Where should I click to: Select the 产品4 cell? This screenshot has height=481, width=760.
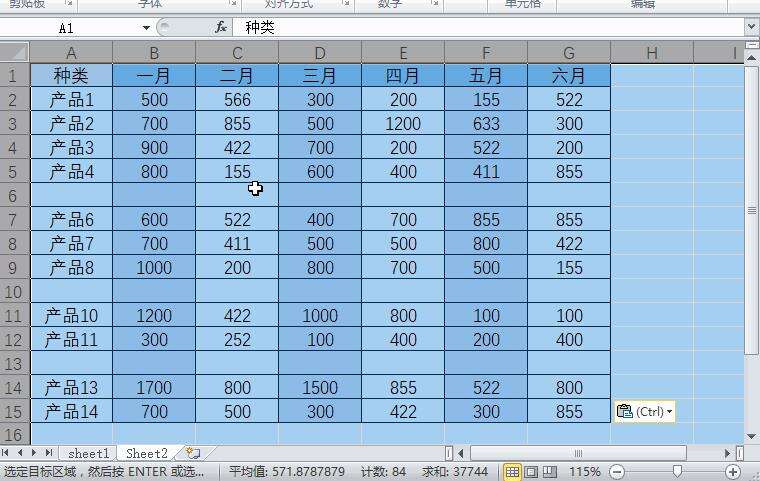click(x=71, y=172)
